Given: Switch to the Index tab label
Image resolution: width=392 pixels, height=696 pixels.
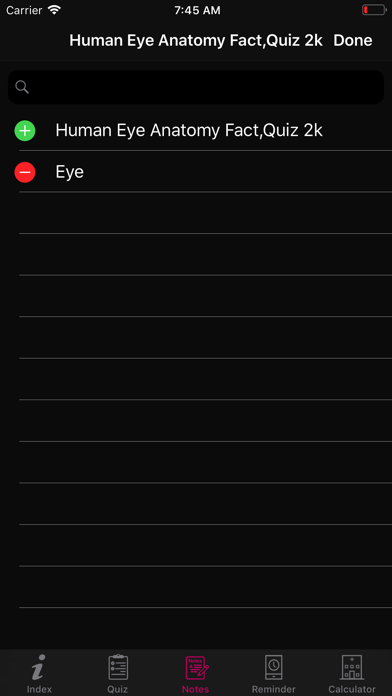Looking at the screenshot, I should point(39,689).
